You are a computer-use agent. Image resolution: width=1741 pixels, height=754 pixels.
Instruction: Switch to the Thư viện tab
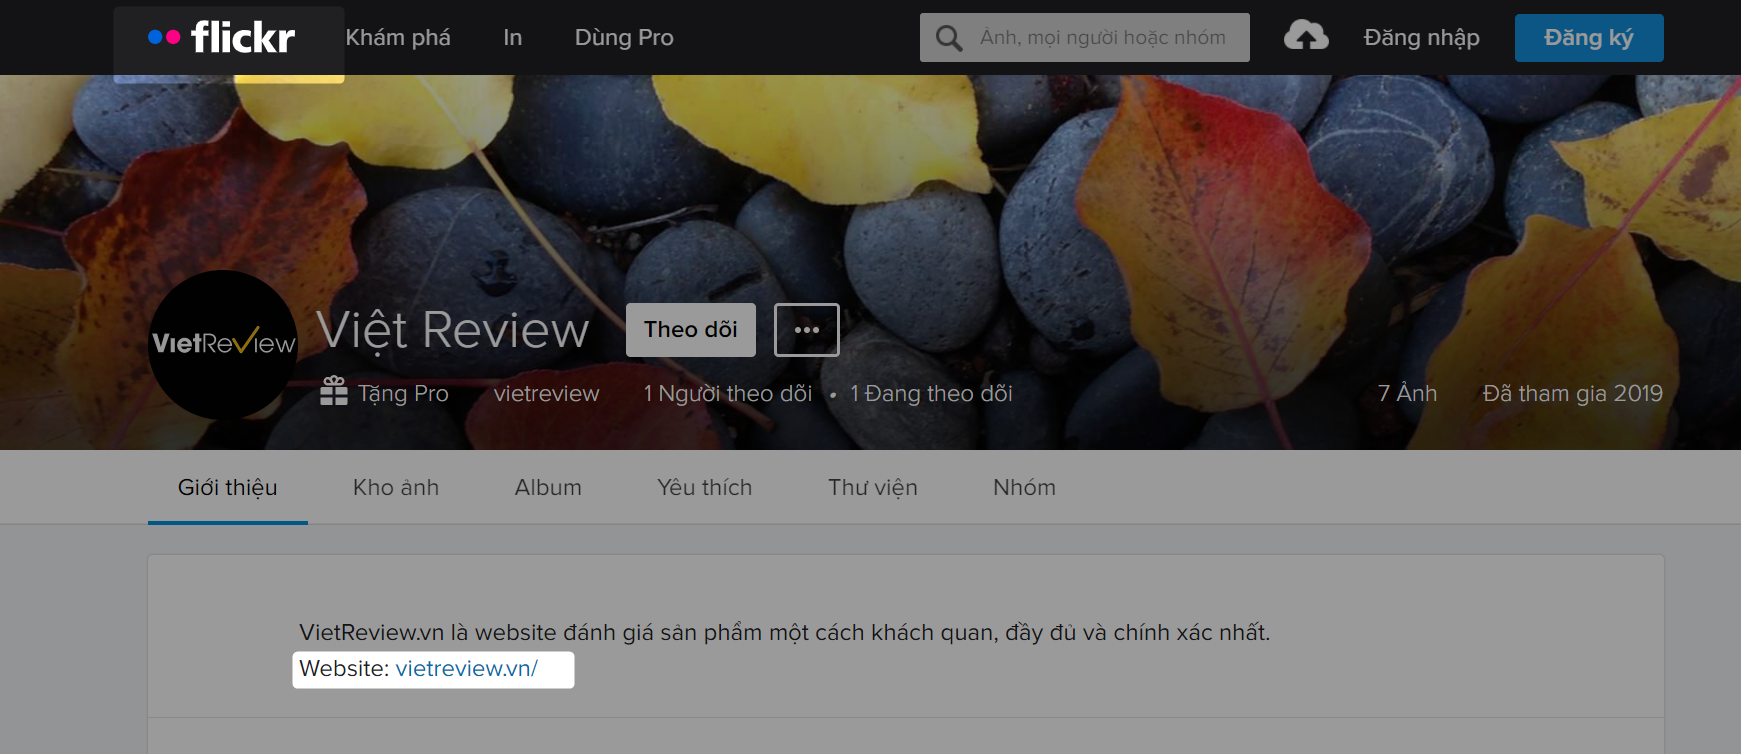point(873,488)
